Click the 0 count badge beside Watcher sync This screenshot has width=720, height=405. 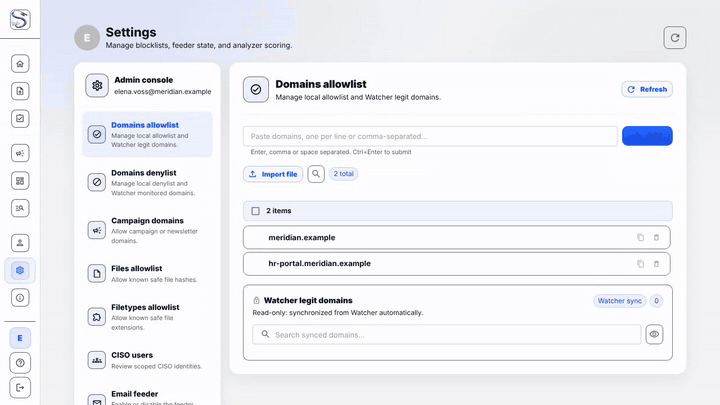coord(656,301)
